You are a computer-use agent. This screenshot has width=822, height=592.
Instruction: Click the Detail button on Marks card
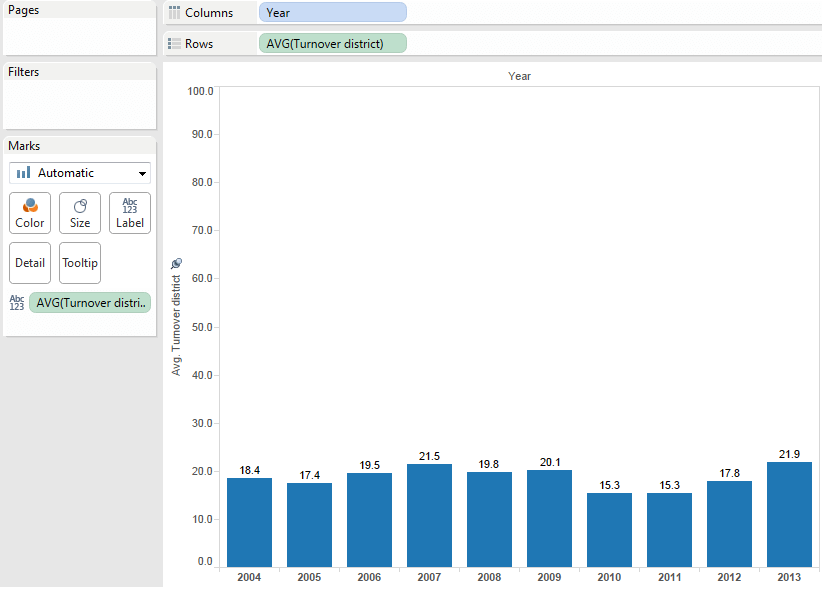29,262
